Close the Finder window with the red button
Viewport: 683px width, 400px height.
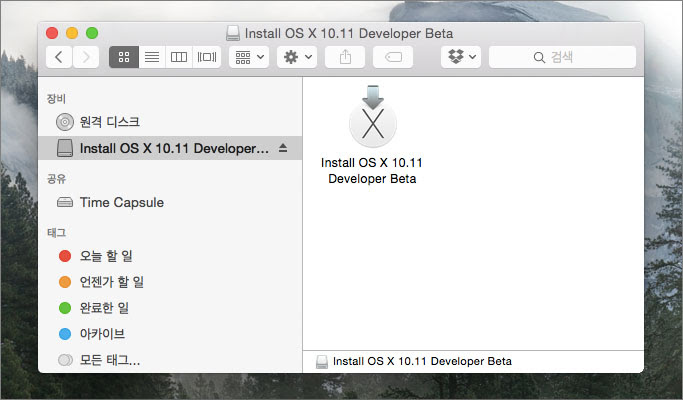coord(52,33)
